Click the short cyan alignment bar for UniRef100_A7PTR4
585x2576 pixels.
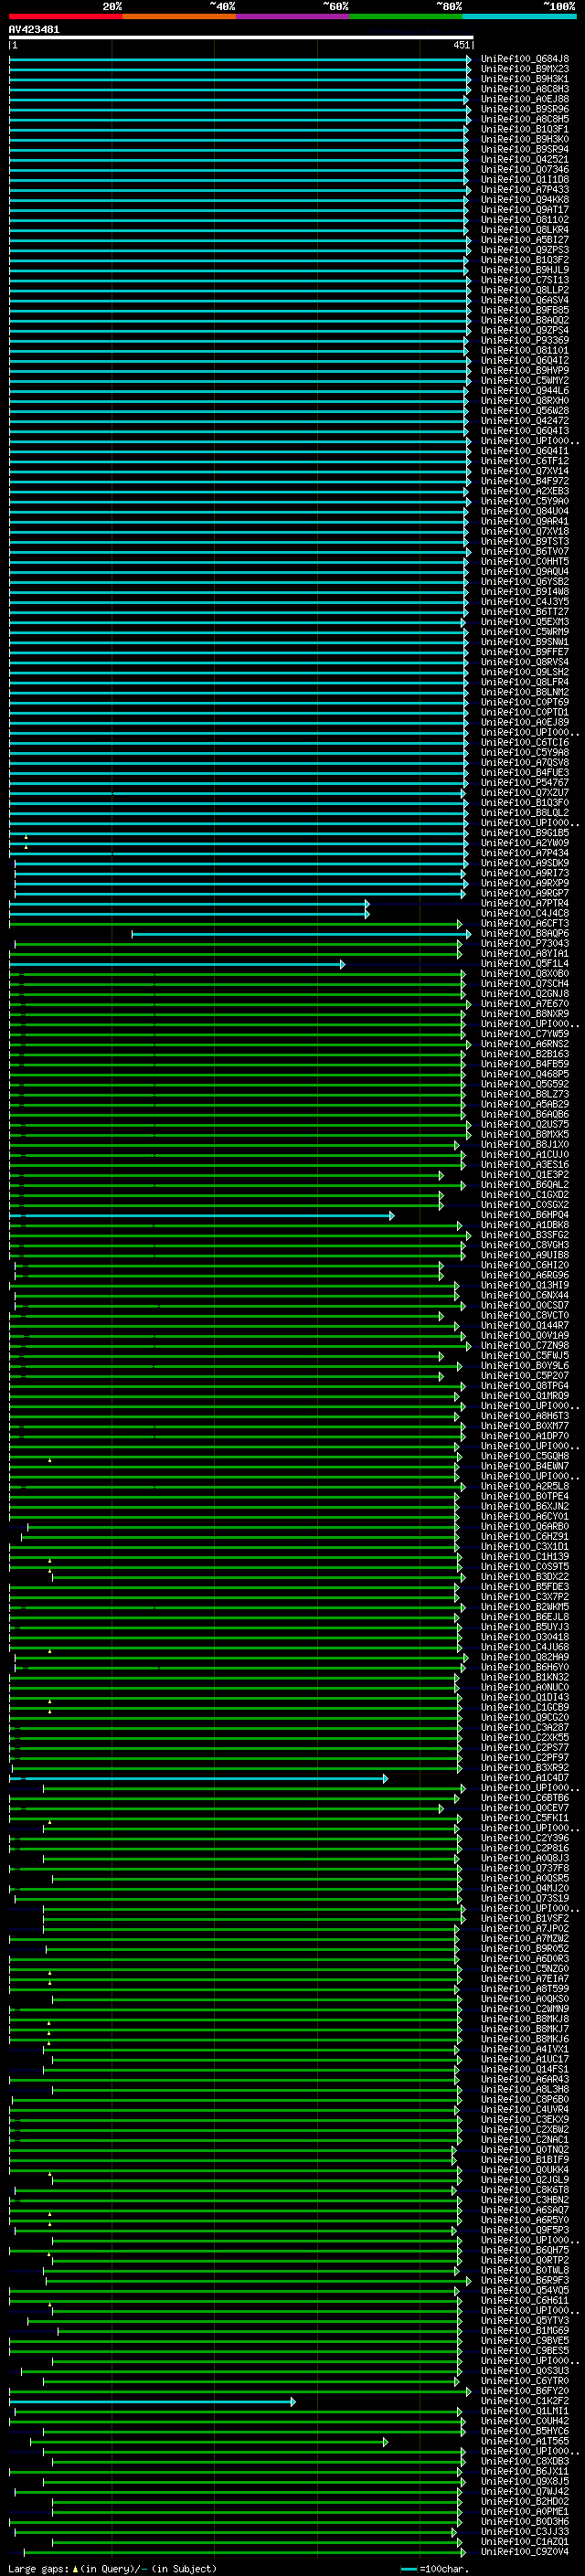(189, 904)
